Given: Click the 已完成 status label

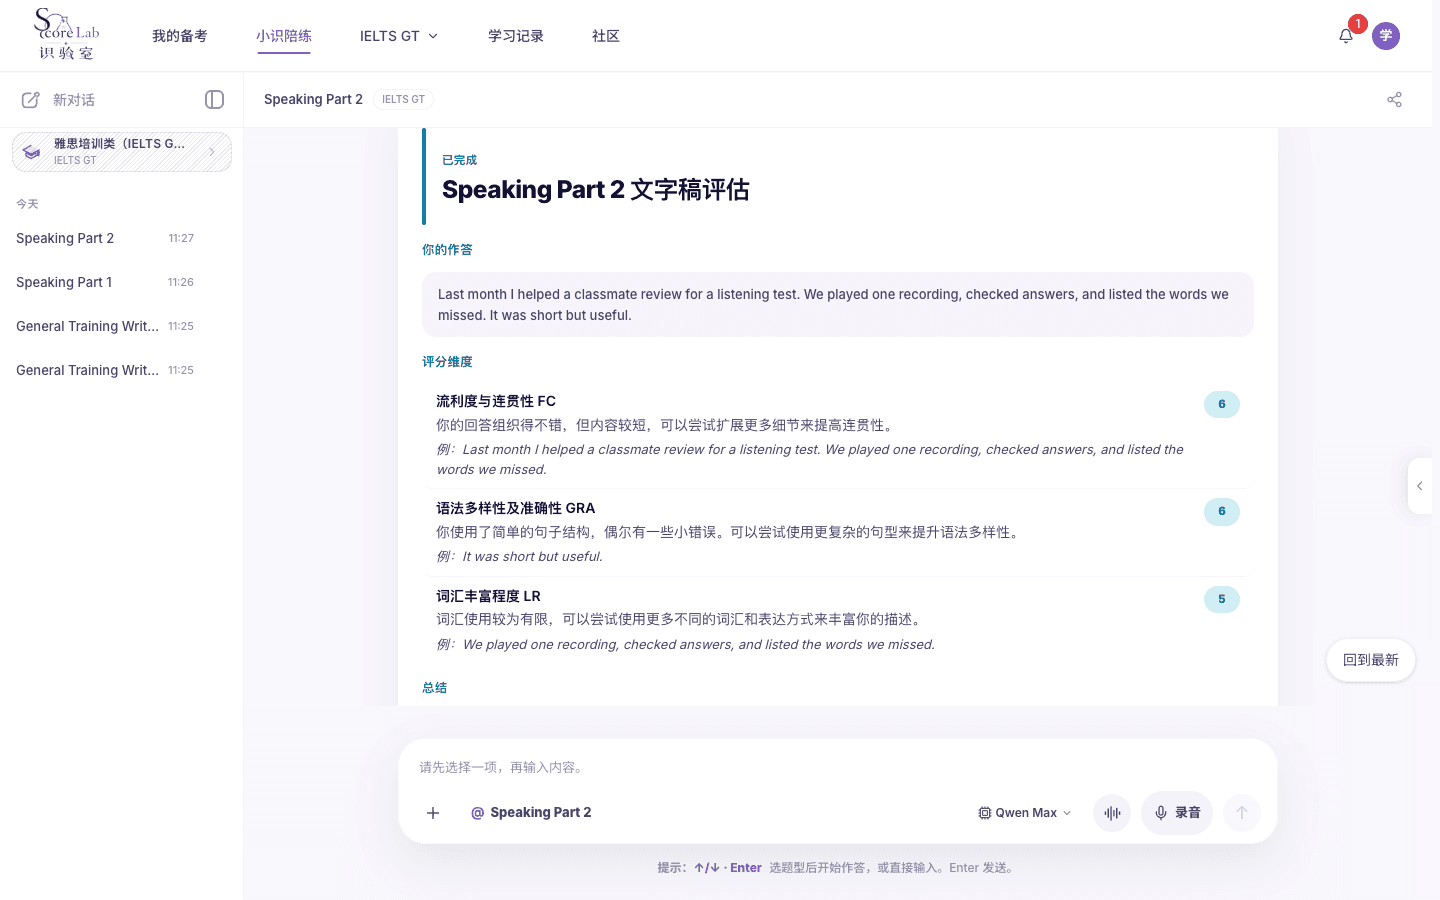Looking at the screenshot, I should pos(460,160).
